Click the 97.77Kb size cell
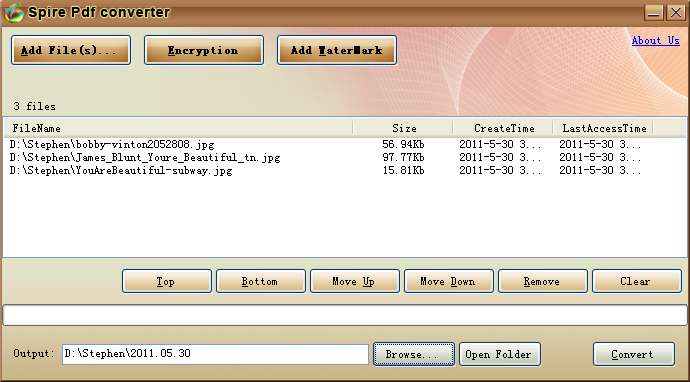The image size is (690, 382). click(x=403, y=158)
